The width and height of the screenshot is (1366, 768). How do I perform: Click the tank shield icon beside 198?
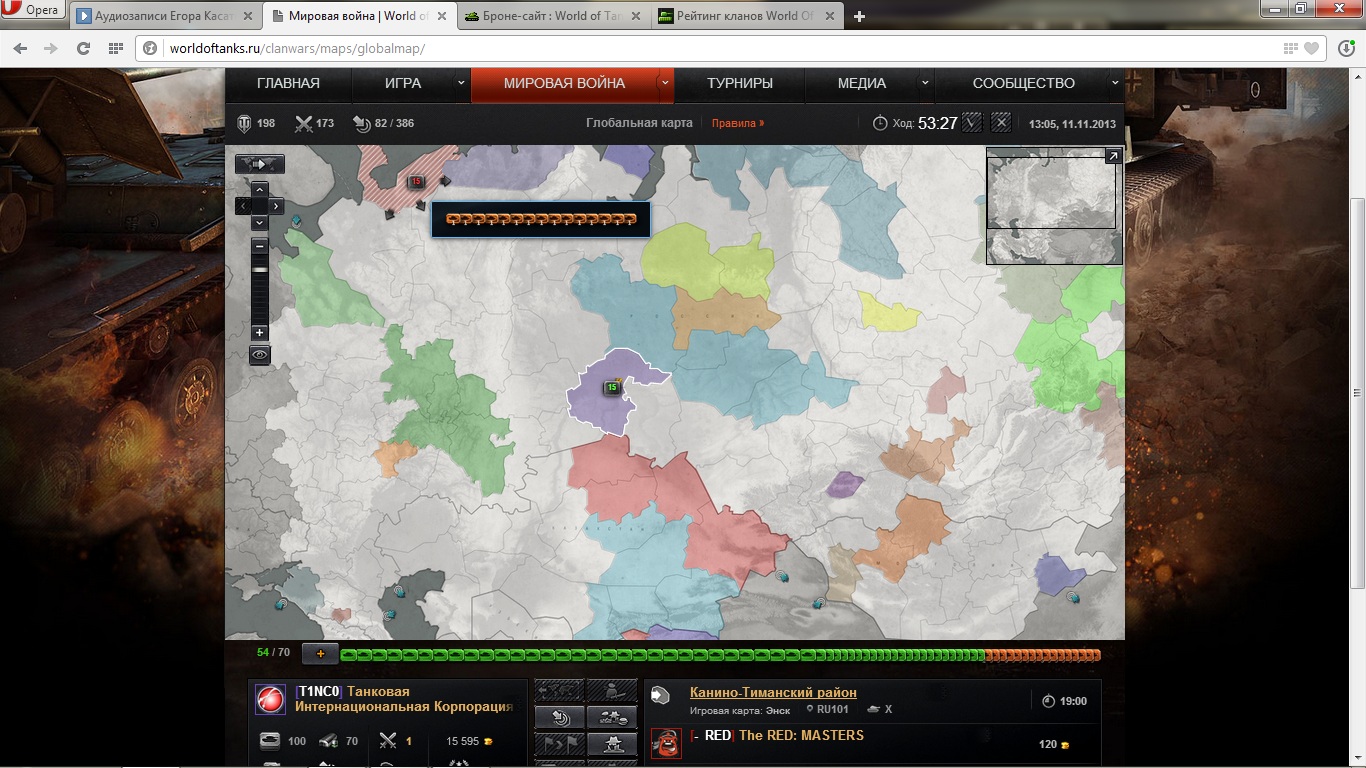(x=243, y=123)
